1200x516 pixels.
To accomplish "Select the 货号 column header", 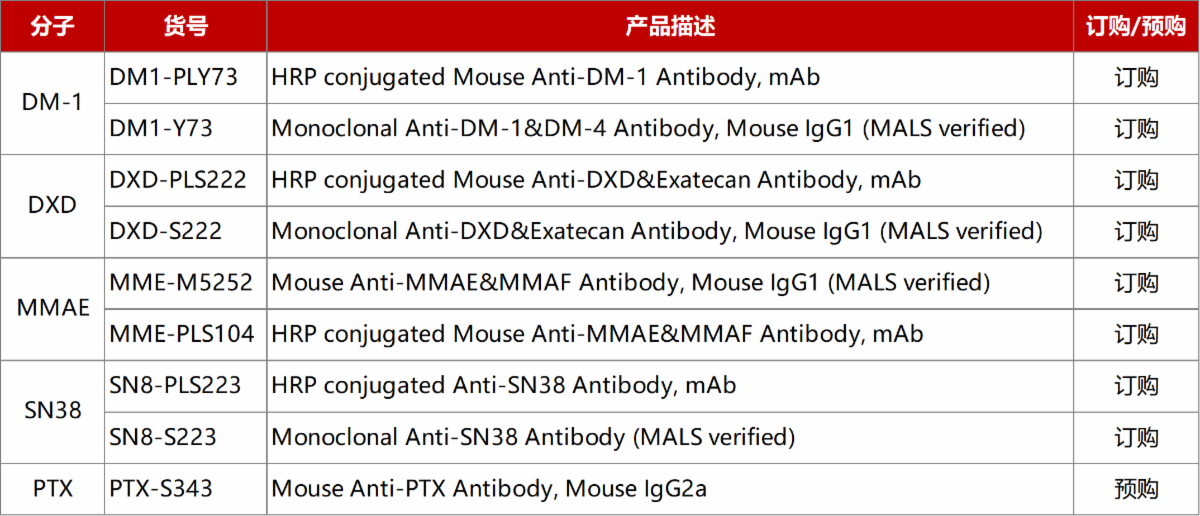I will (185, 26).
